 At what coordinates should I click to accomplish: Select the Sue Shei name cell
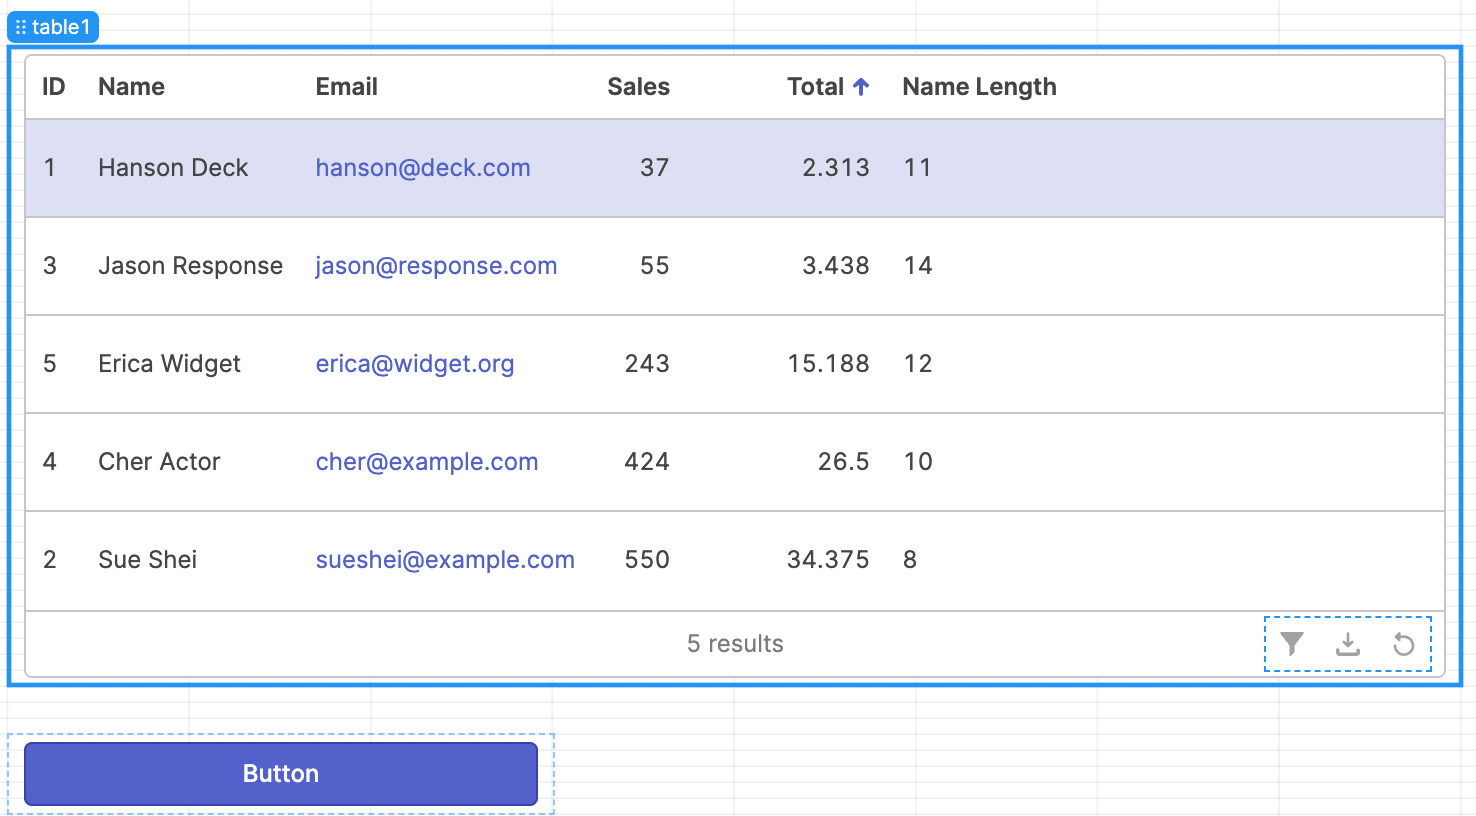pyautogui.click(x=148, y=560)
